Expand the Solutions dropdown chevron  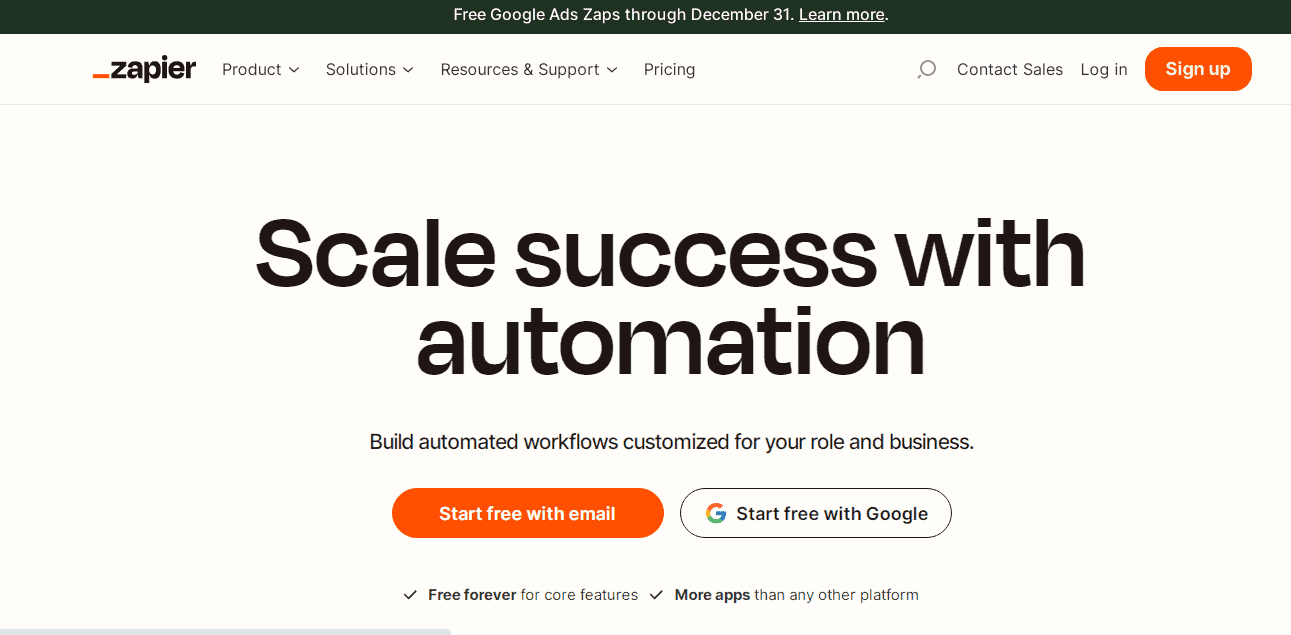(408, 70)
